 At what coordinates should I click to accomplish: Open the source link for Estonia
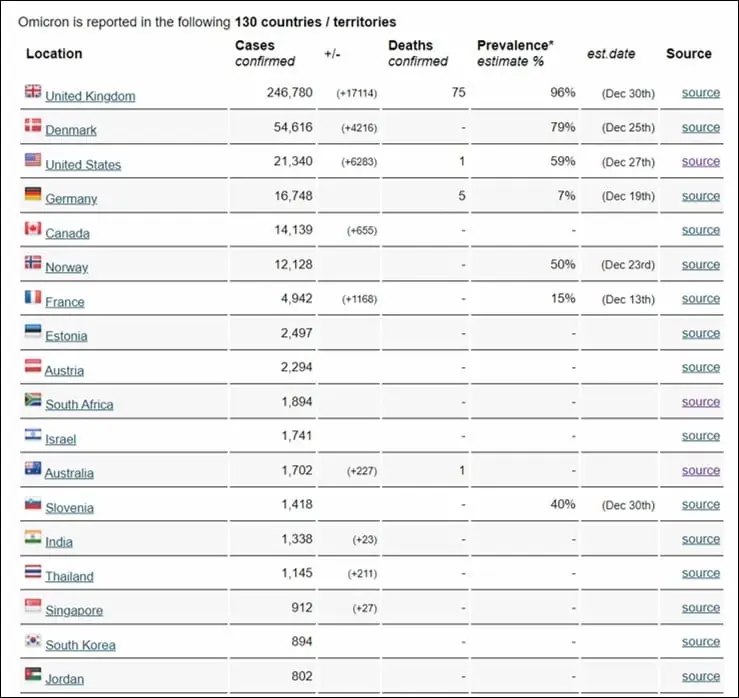(701, 333)
